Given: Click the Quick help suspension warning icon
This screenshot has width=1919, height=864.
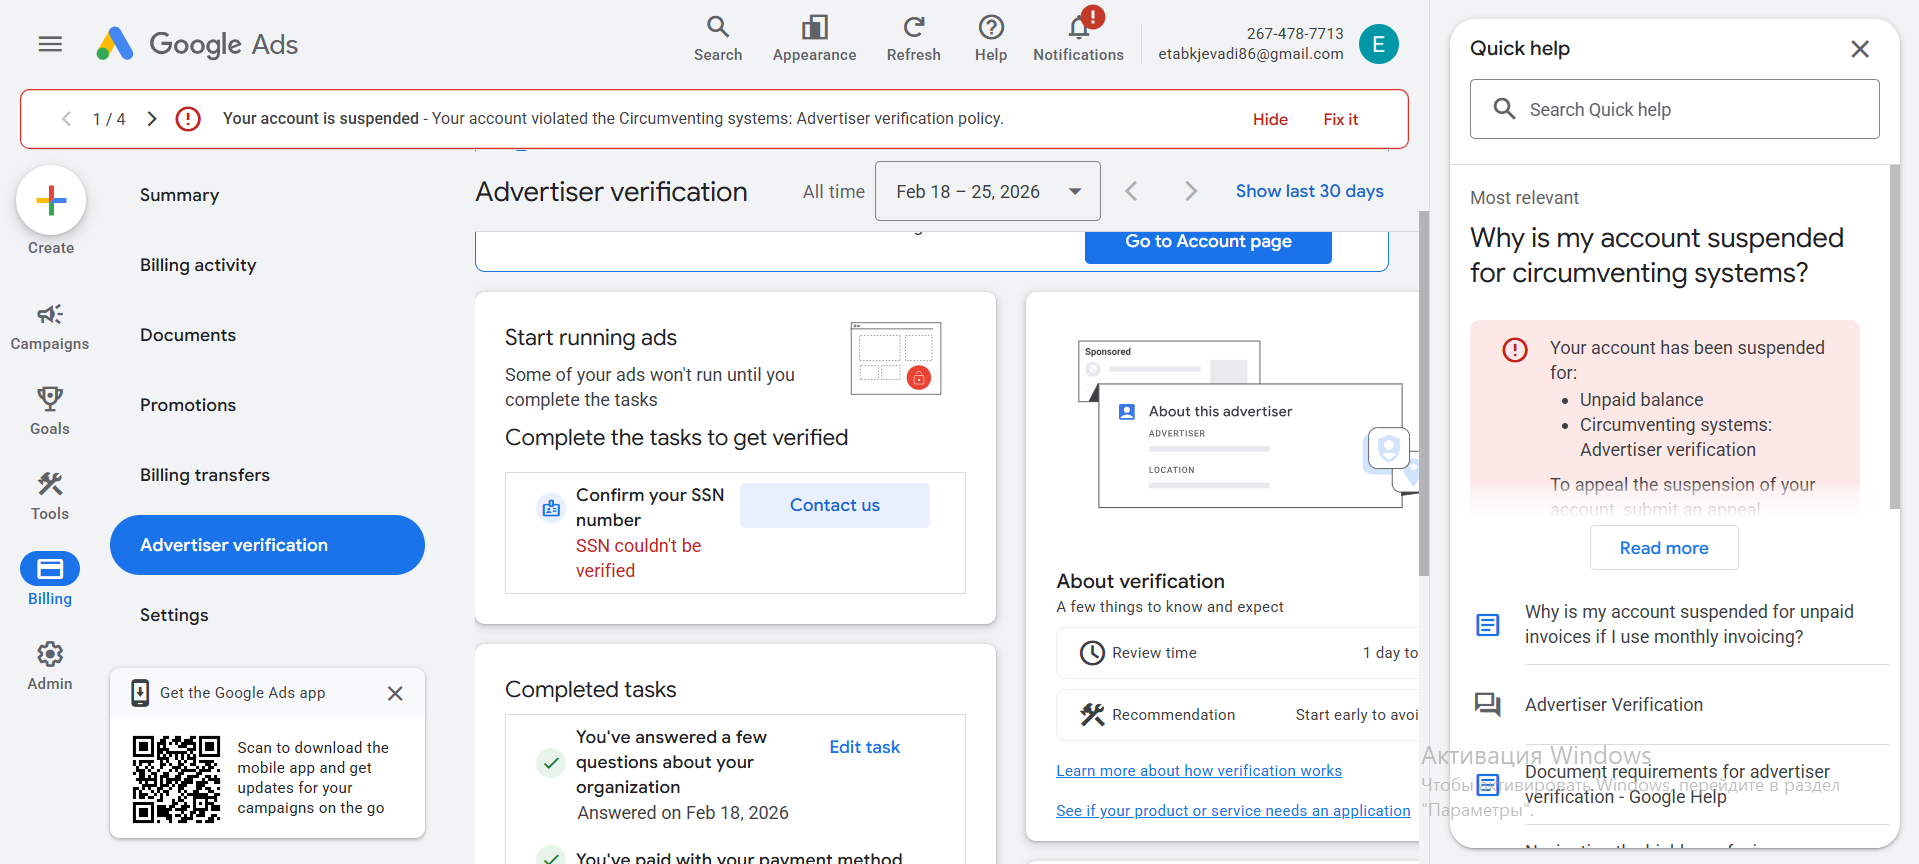Looking at the screenshot, I should pyautogui.click(x=1515, y=350).
